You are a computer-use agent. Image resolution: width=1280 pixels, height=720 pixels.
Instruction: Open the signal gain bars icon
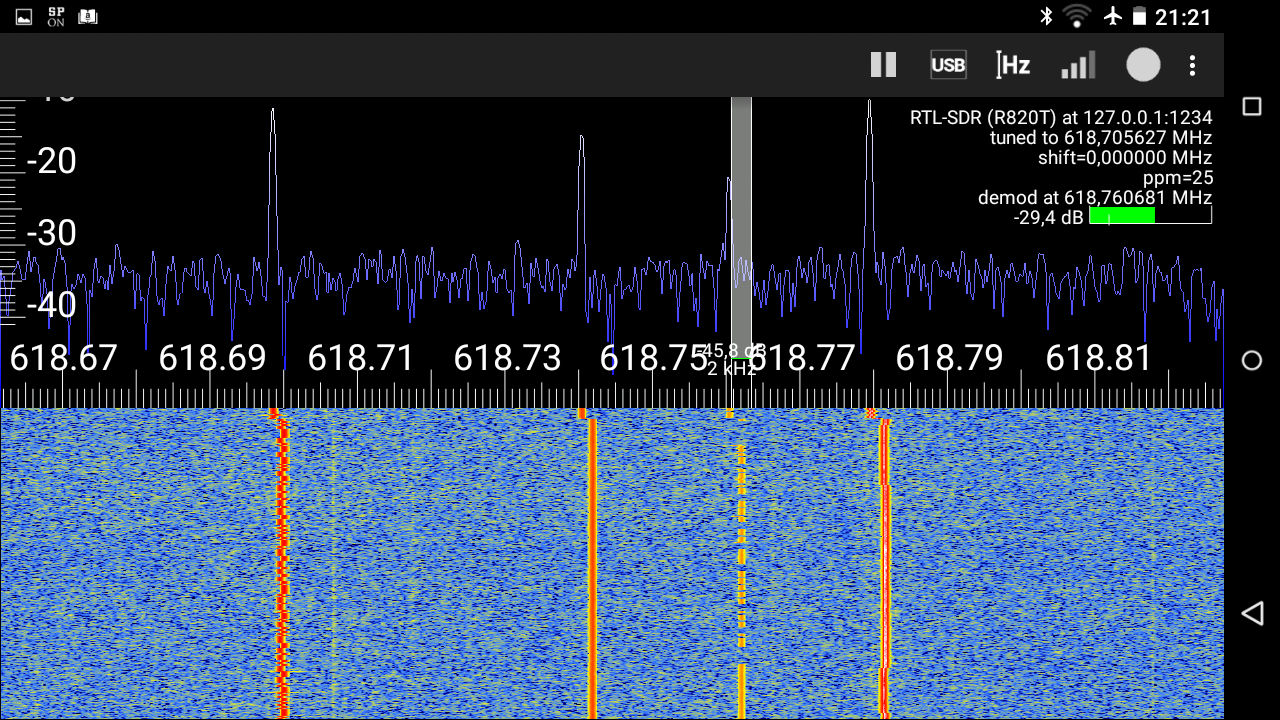[1078, 65]
